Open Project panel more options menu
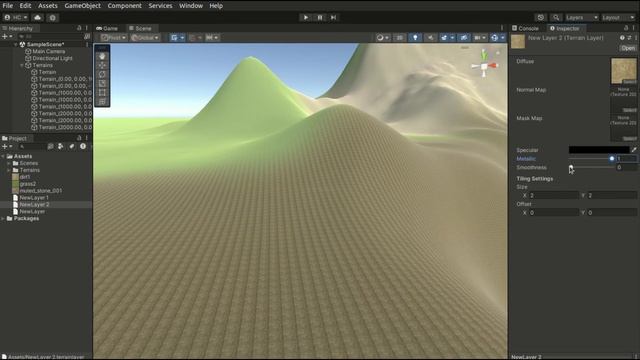The height and width of the screenshot is (360, 640). tap(87, 138)
